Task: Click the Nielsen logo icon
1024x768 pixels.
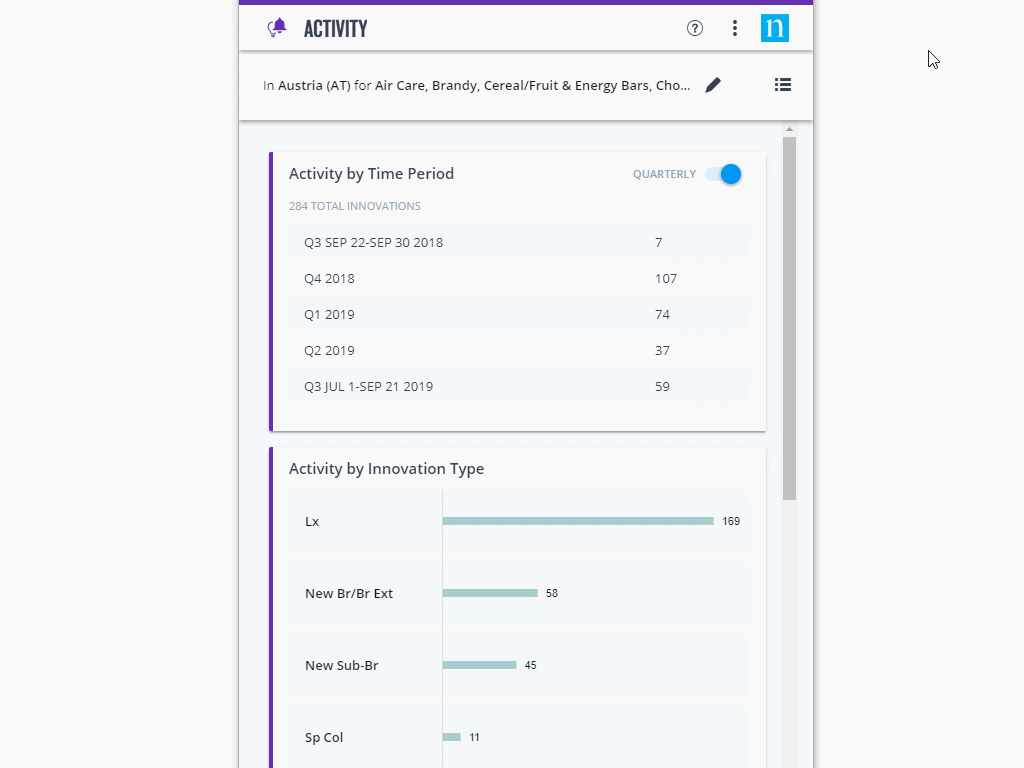Action: tap(774, 28)
